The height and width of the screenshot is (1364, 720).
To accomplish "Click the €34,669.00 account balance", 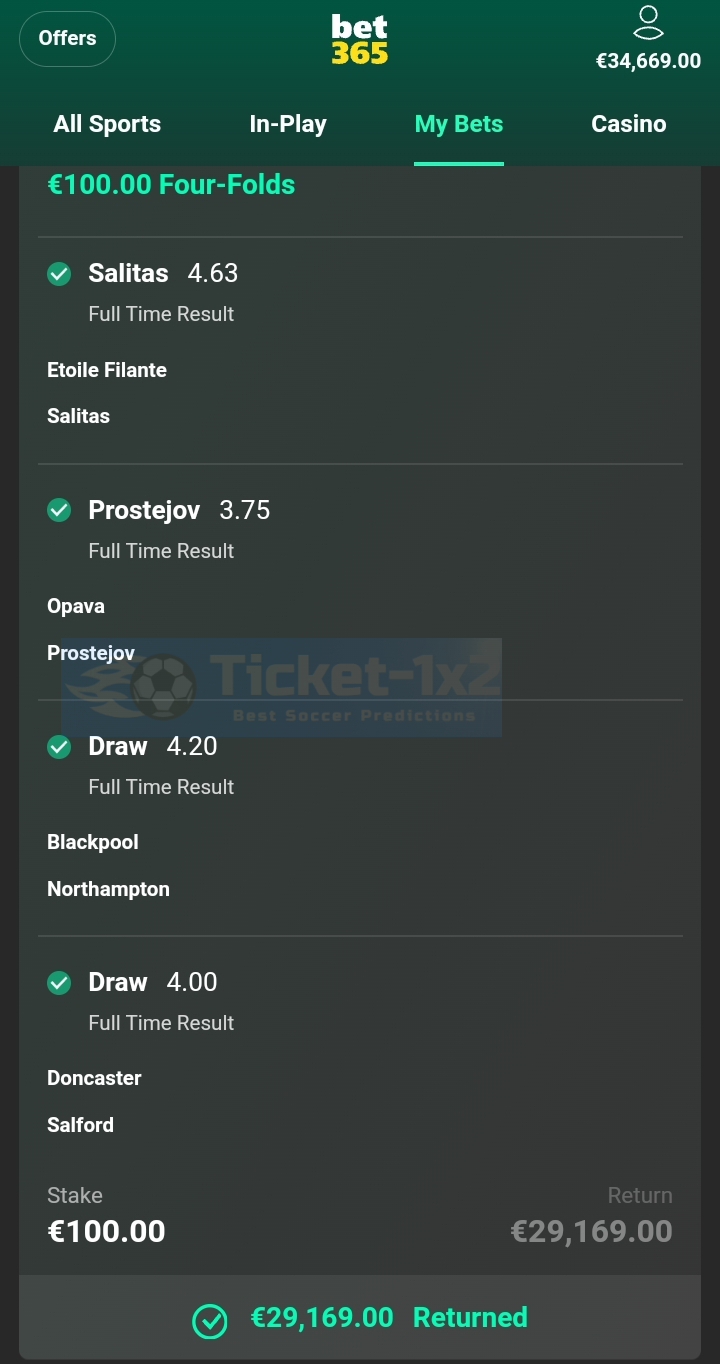I will (x=648, y=61).
